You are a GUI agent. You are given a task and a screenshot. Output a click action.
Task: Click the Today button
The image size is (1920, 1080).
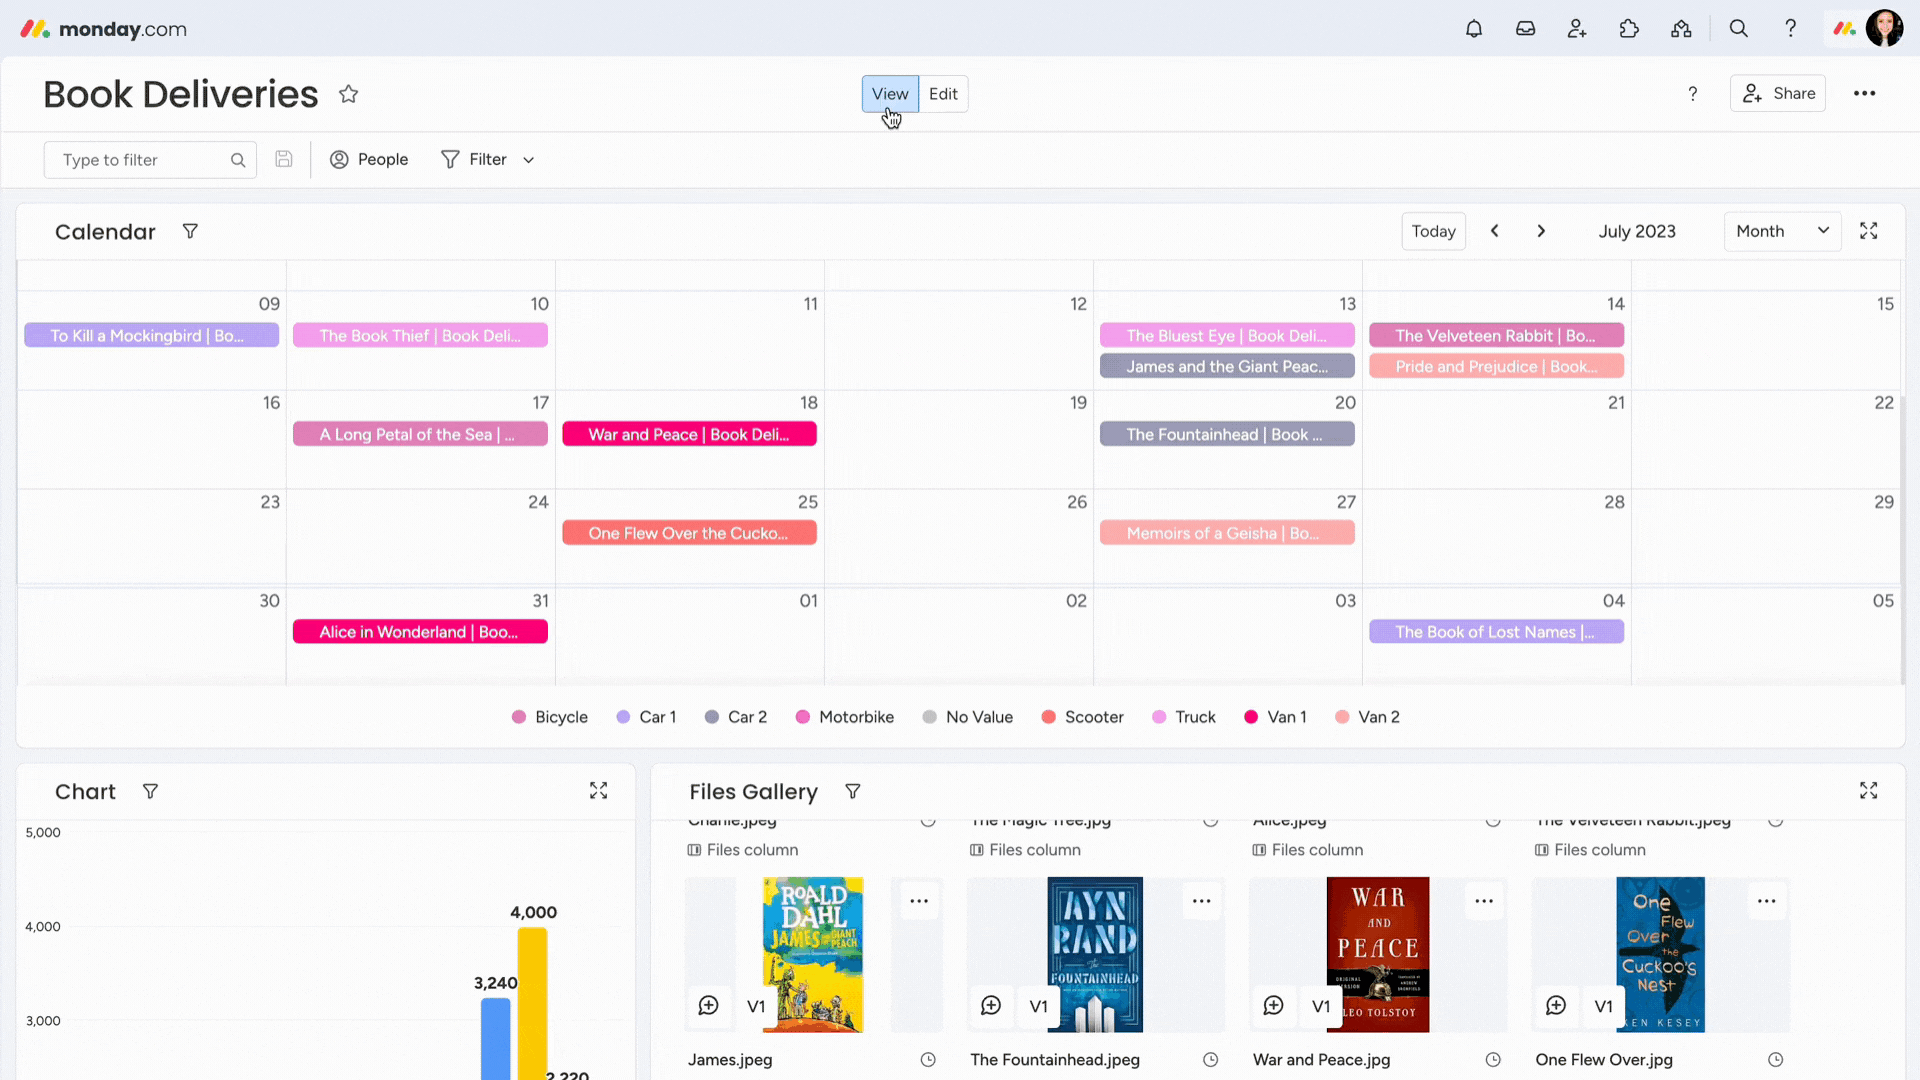pyautogui.click(x=1433, y=231)
